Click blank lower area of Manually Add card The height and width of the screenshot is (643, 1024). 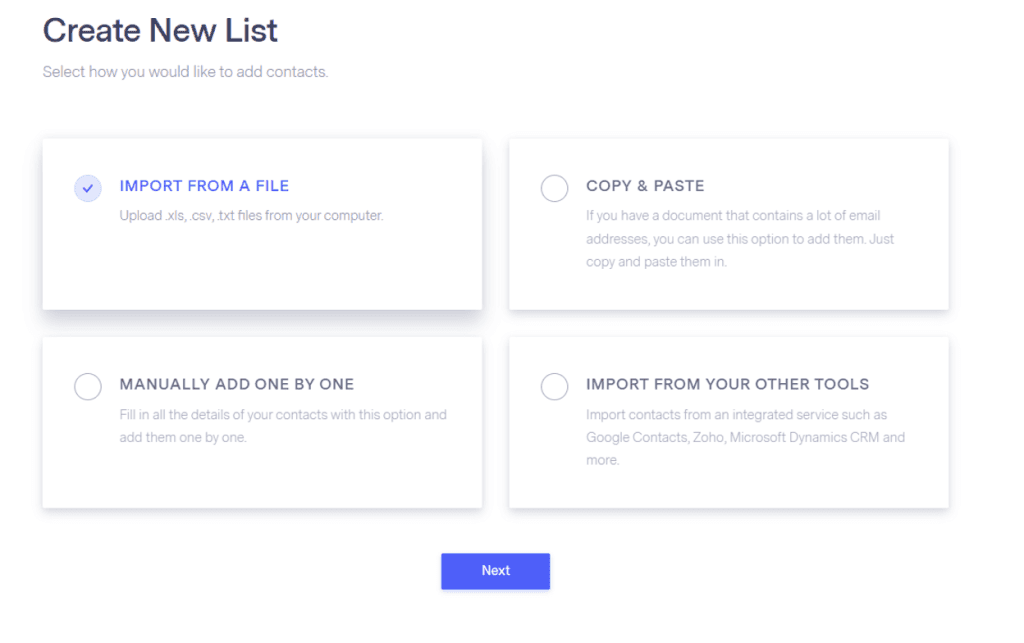coord(262,478)
